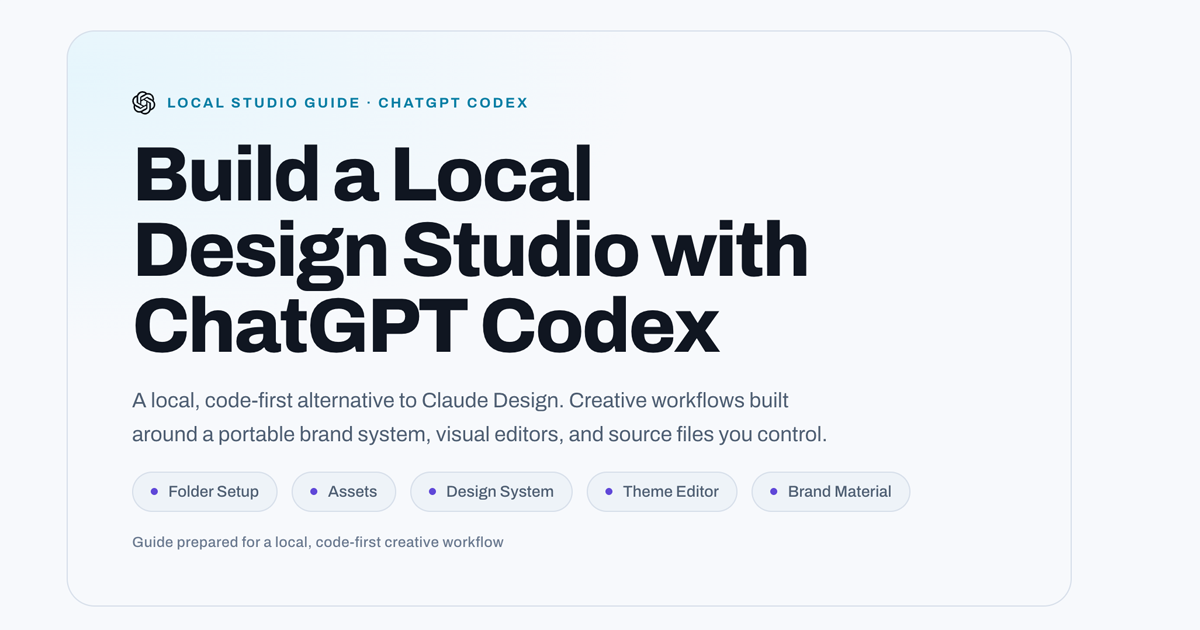Click the 'LOCAL STUDIO GUIDE · CHATGPT CODEX' eyebrow text
The width and height of the screenshot is (1200, 630).
(347, 103)
